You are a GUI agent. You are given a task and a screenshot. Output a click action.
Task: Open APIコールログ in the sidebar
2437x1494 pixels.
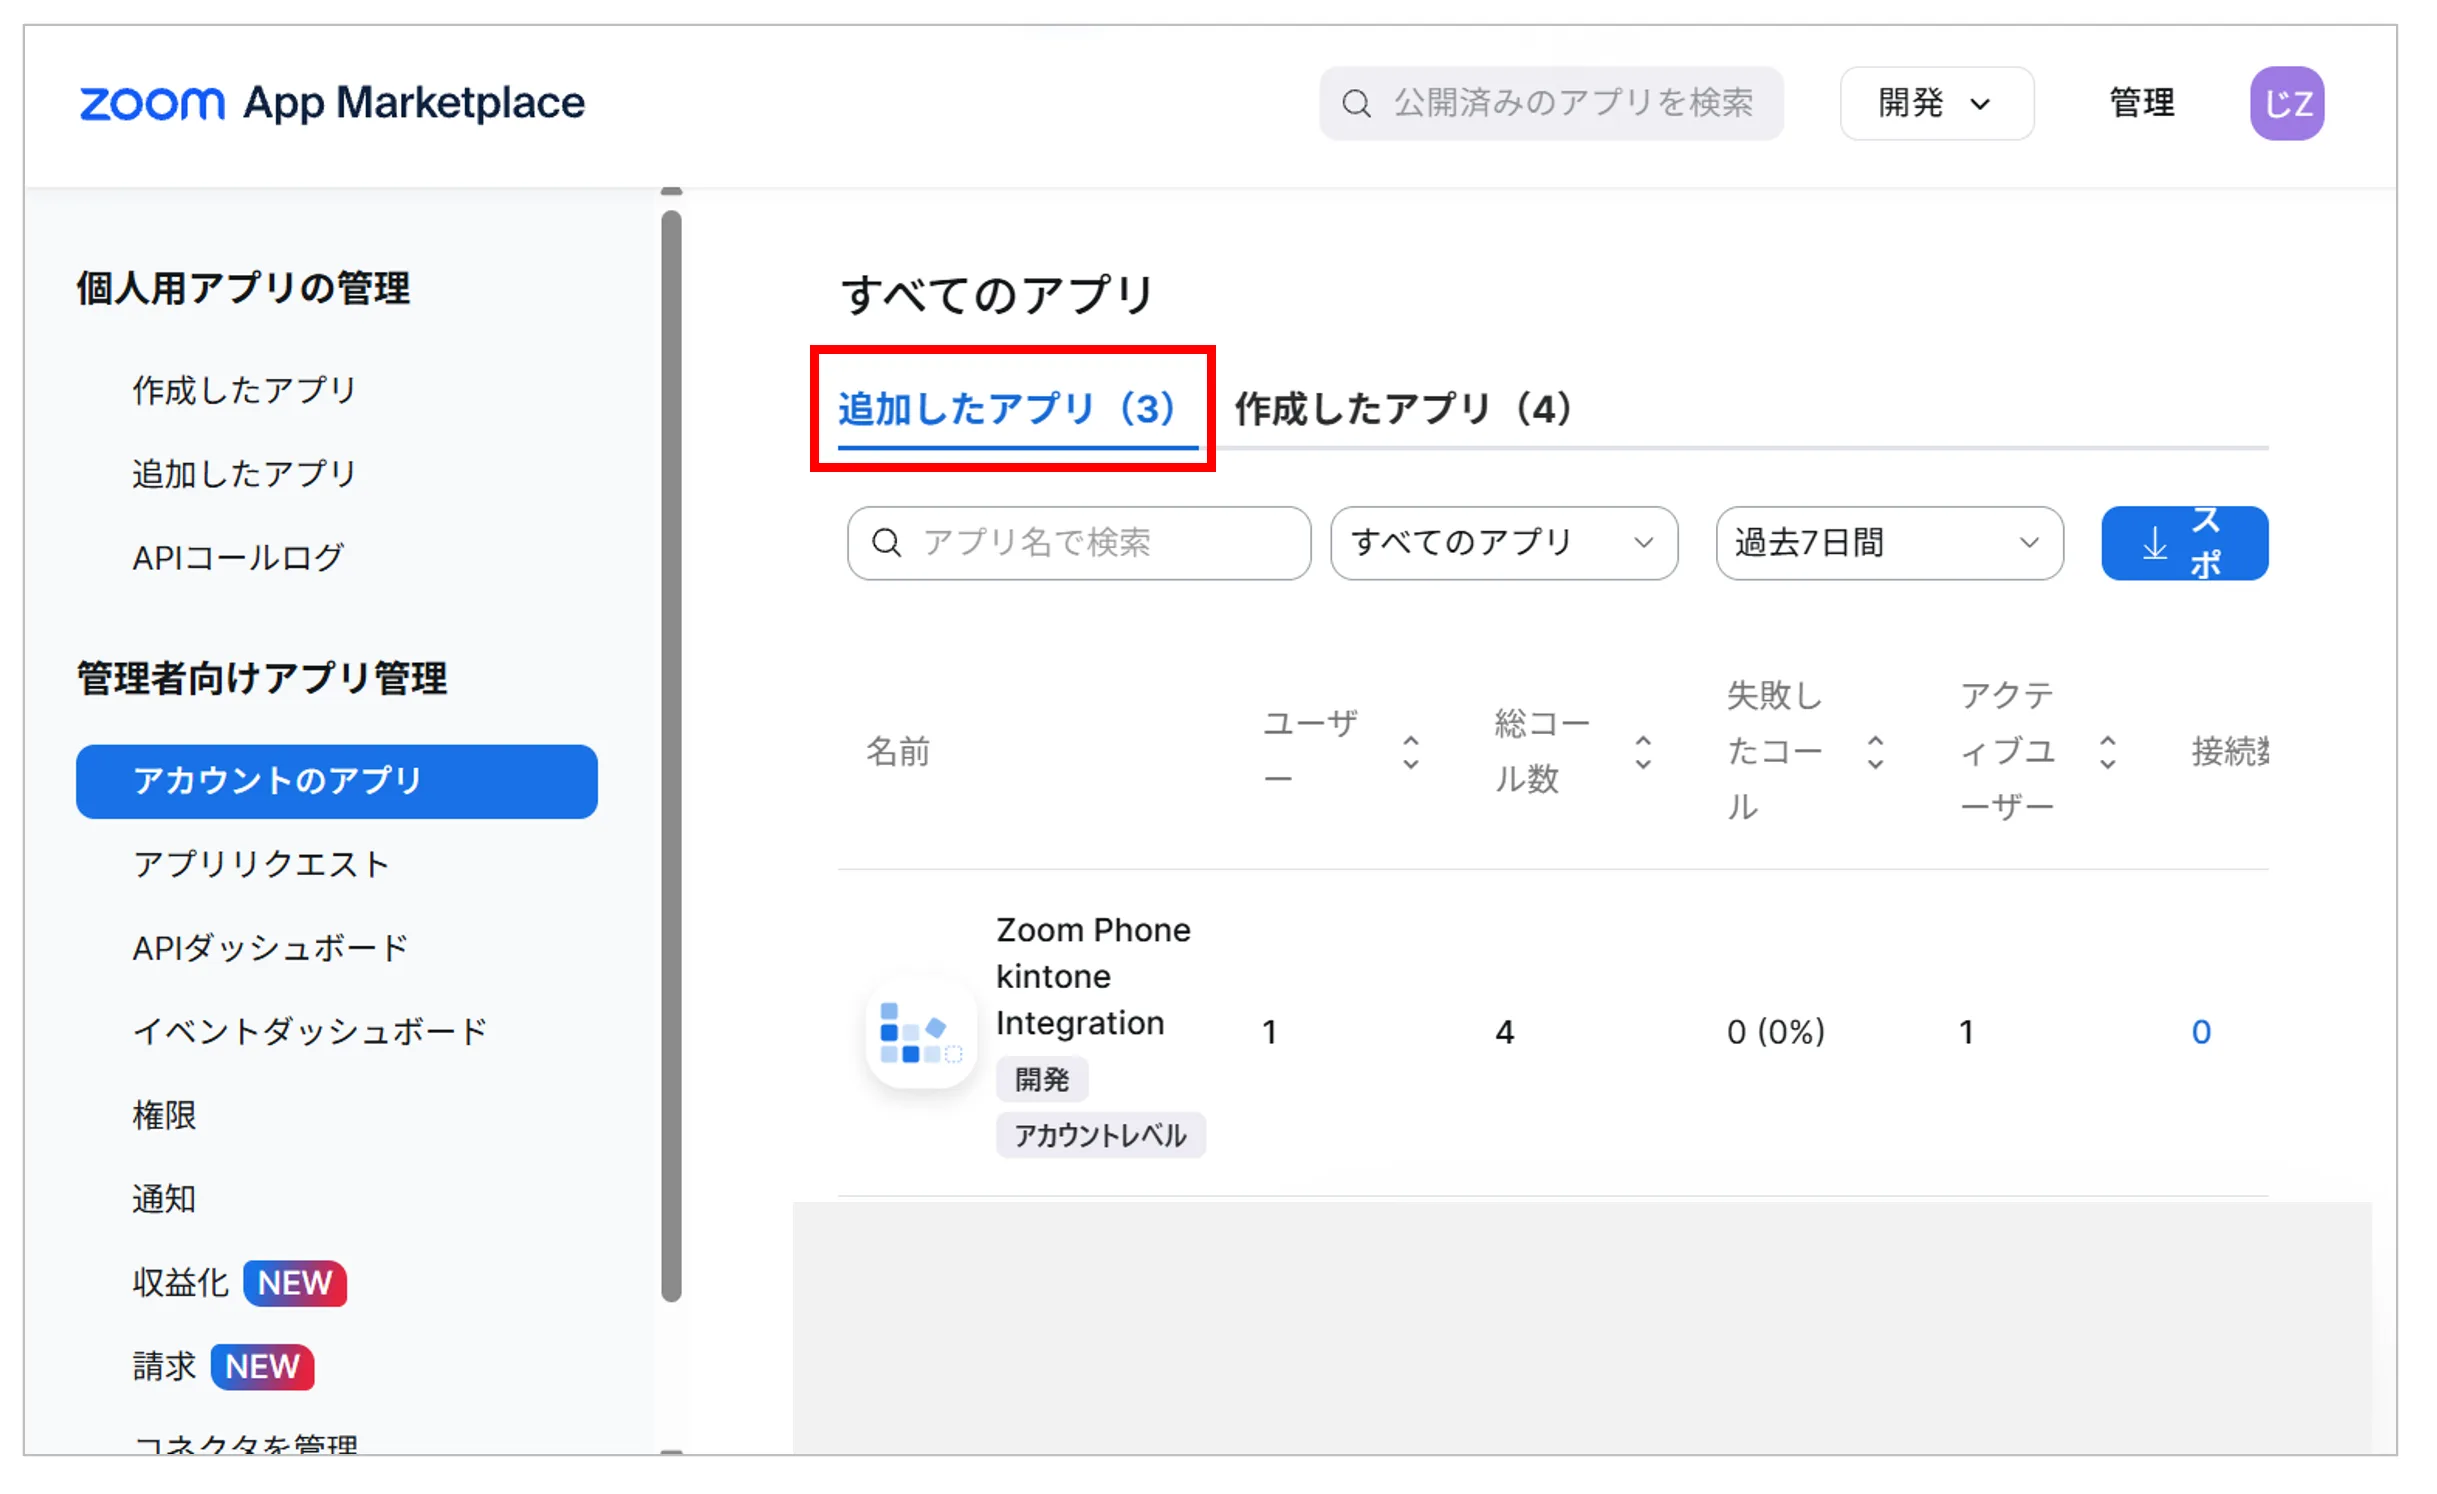pyautogui.click(x=238, y=558)
